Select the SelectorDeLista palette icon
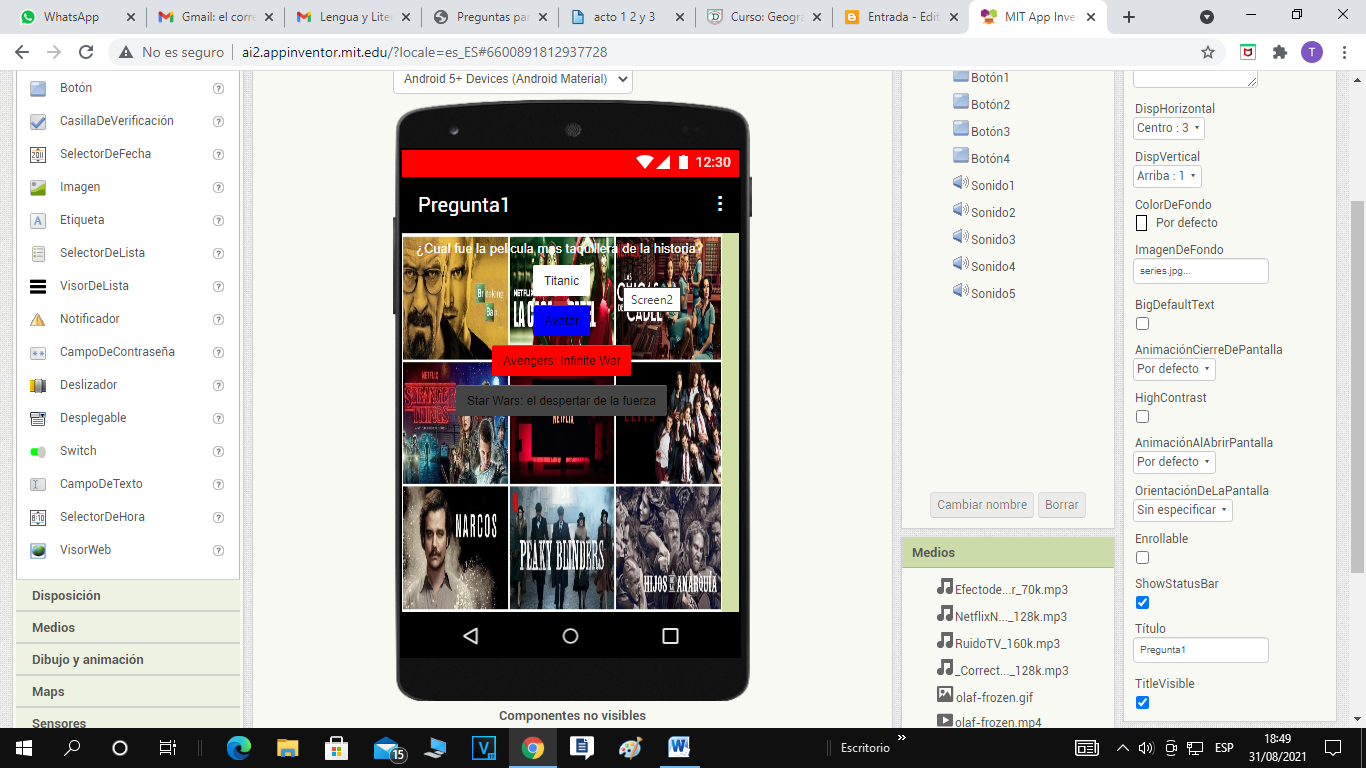The height and width of the screenshot is (768, 1366). pyautogui.click(x=38, y=253)
